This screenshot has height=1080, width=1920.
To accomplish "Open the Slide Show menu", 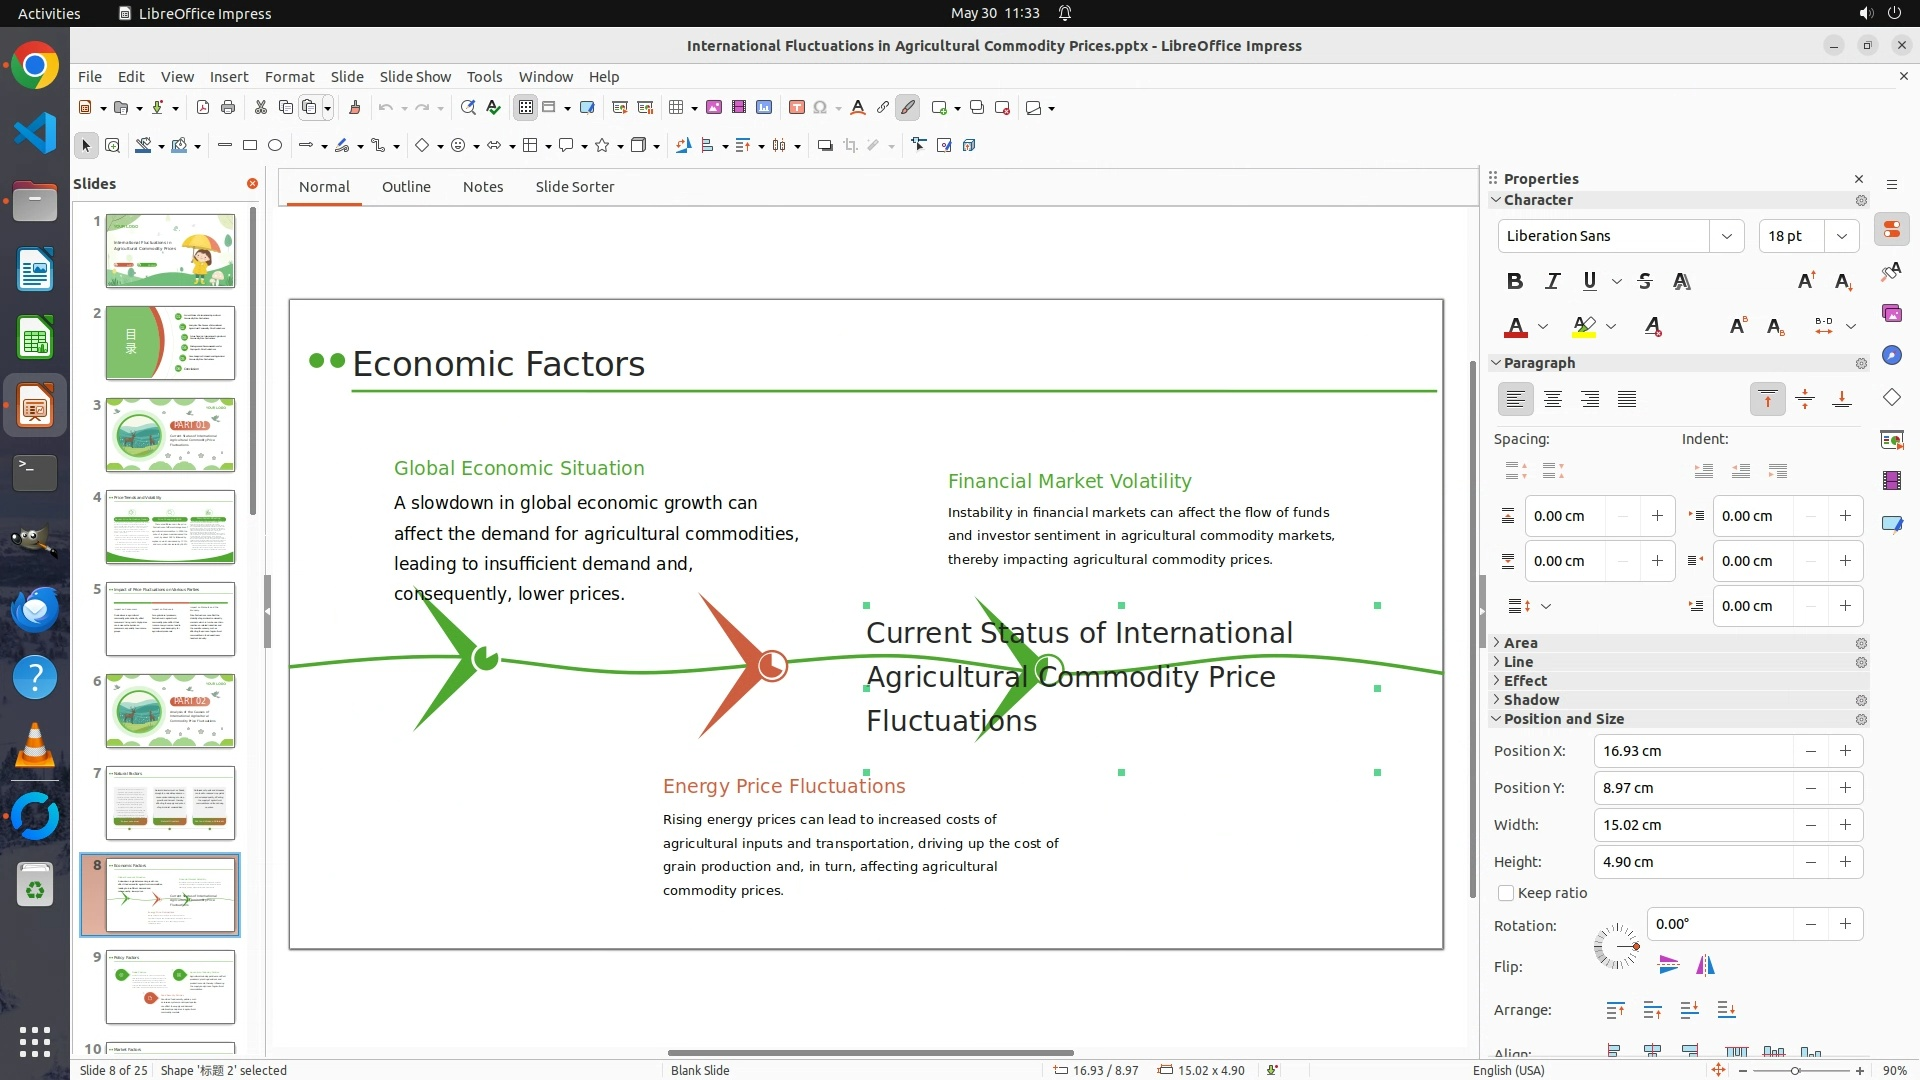I will coord(415,77).
